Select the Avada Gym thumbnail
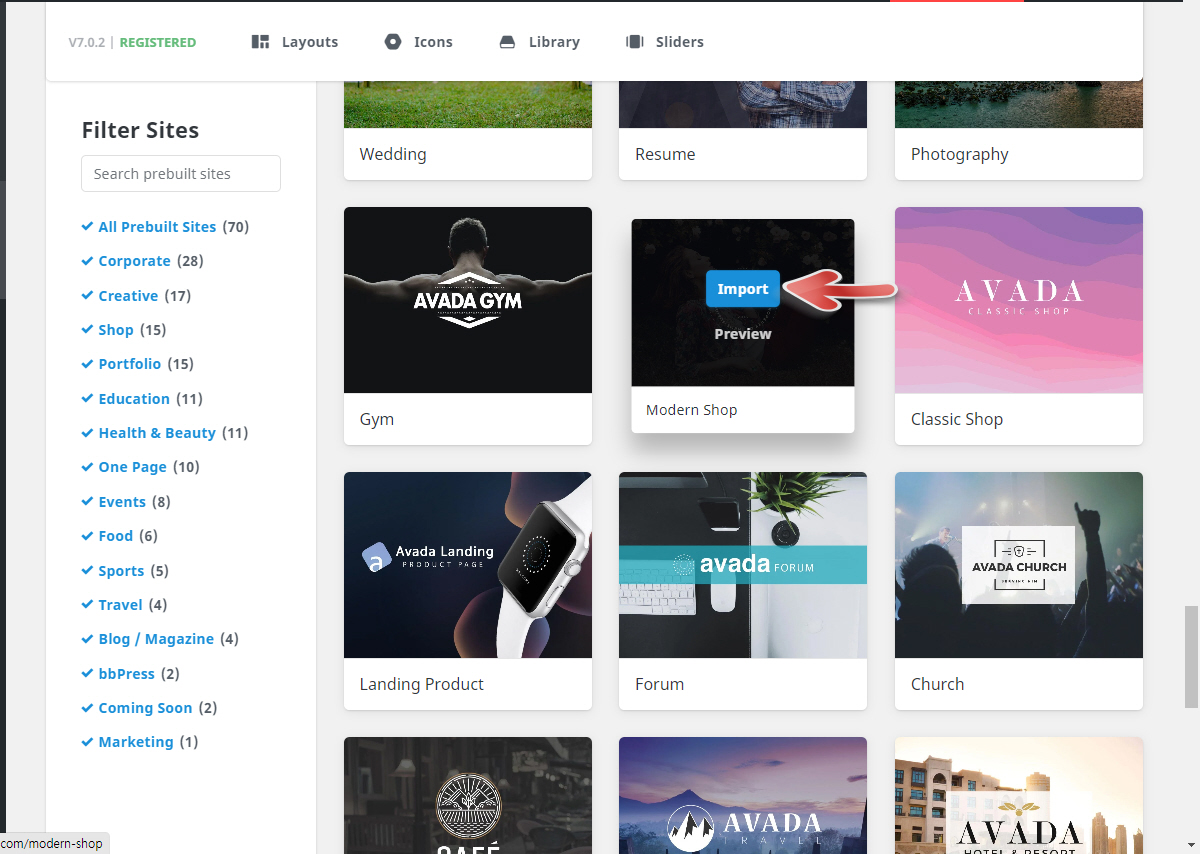1200x854 pixels. tap(468, 300)
